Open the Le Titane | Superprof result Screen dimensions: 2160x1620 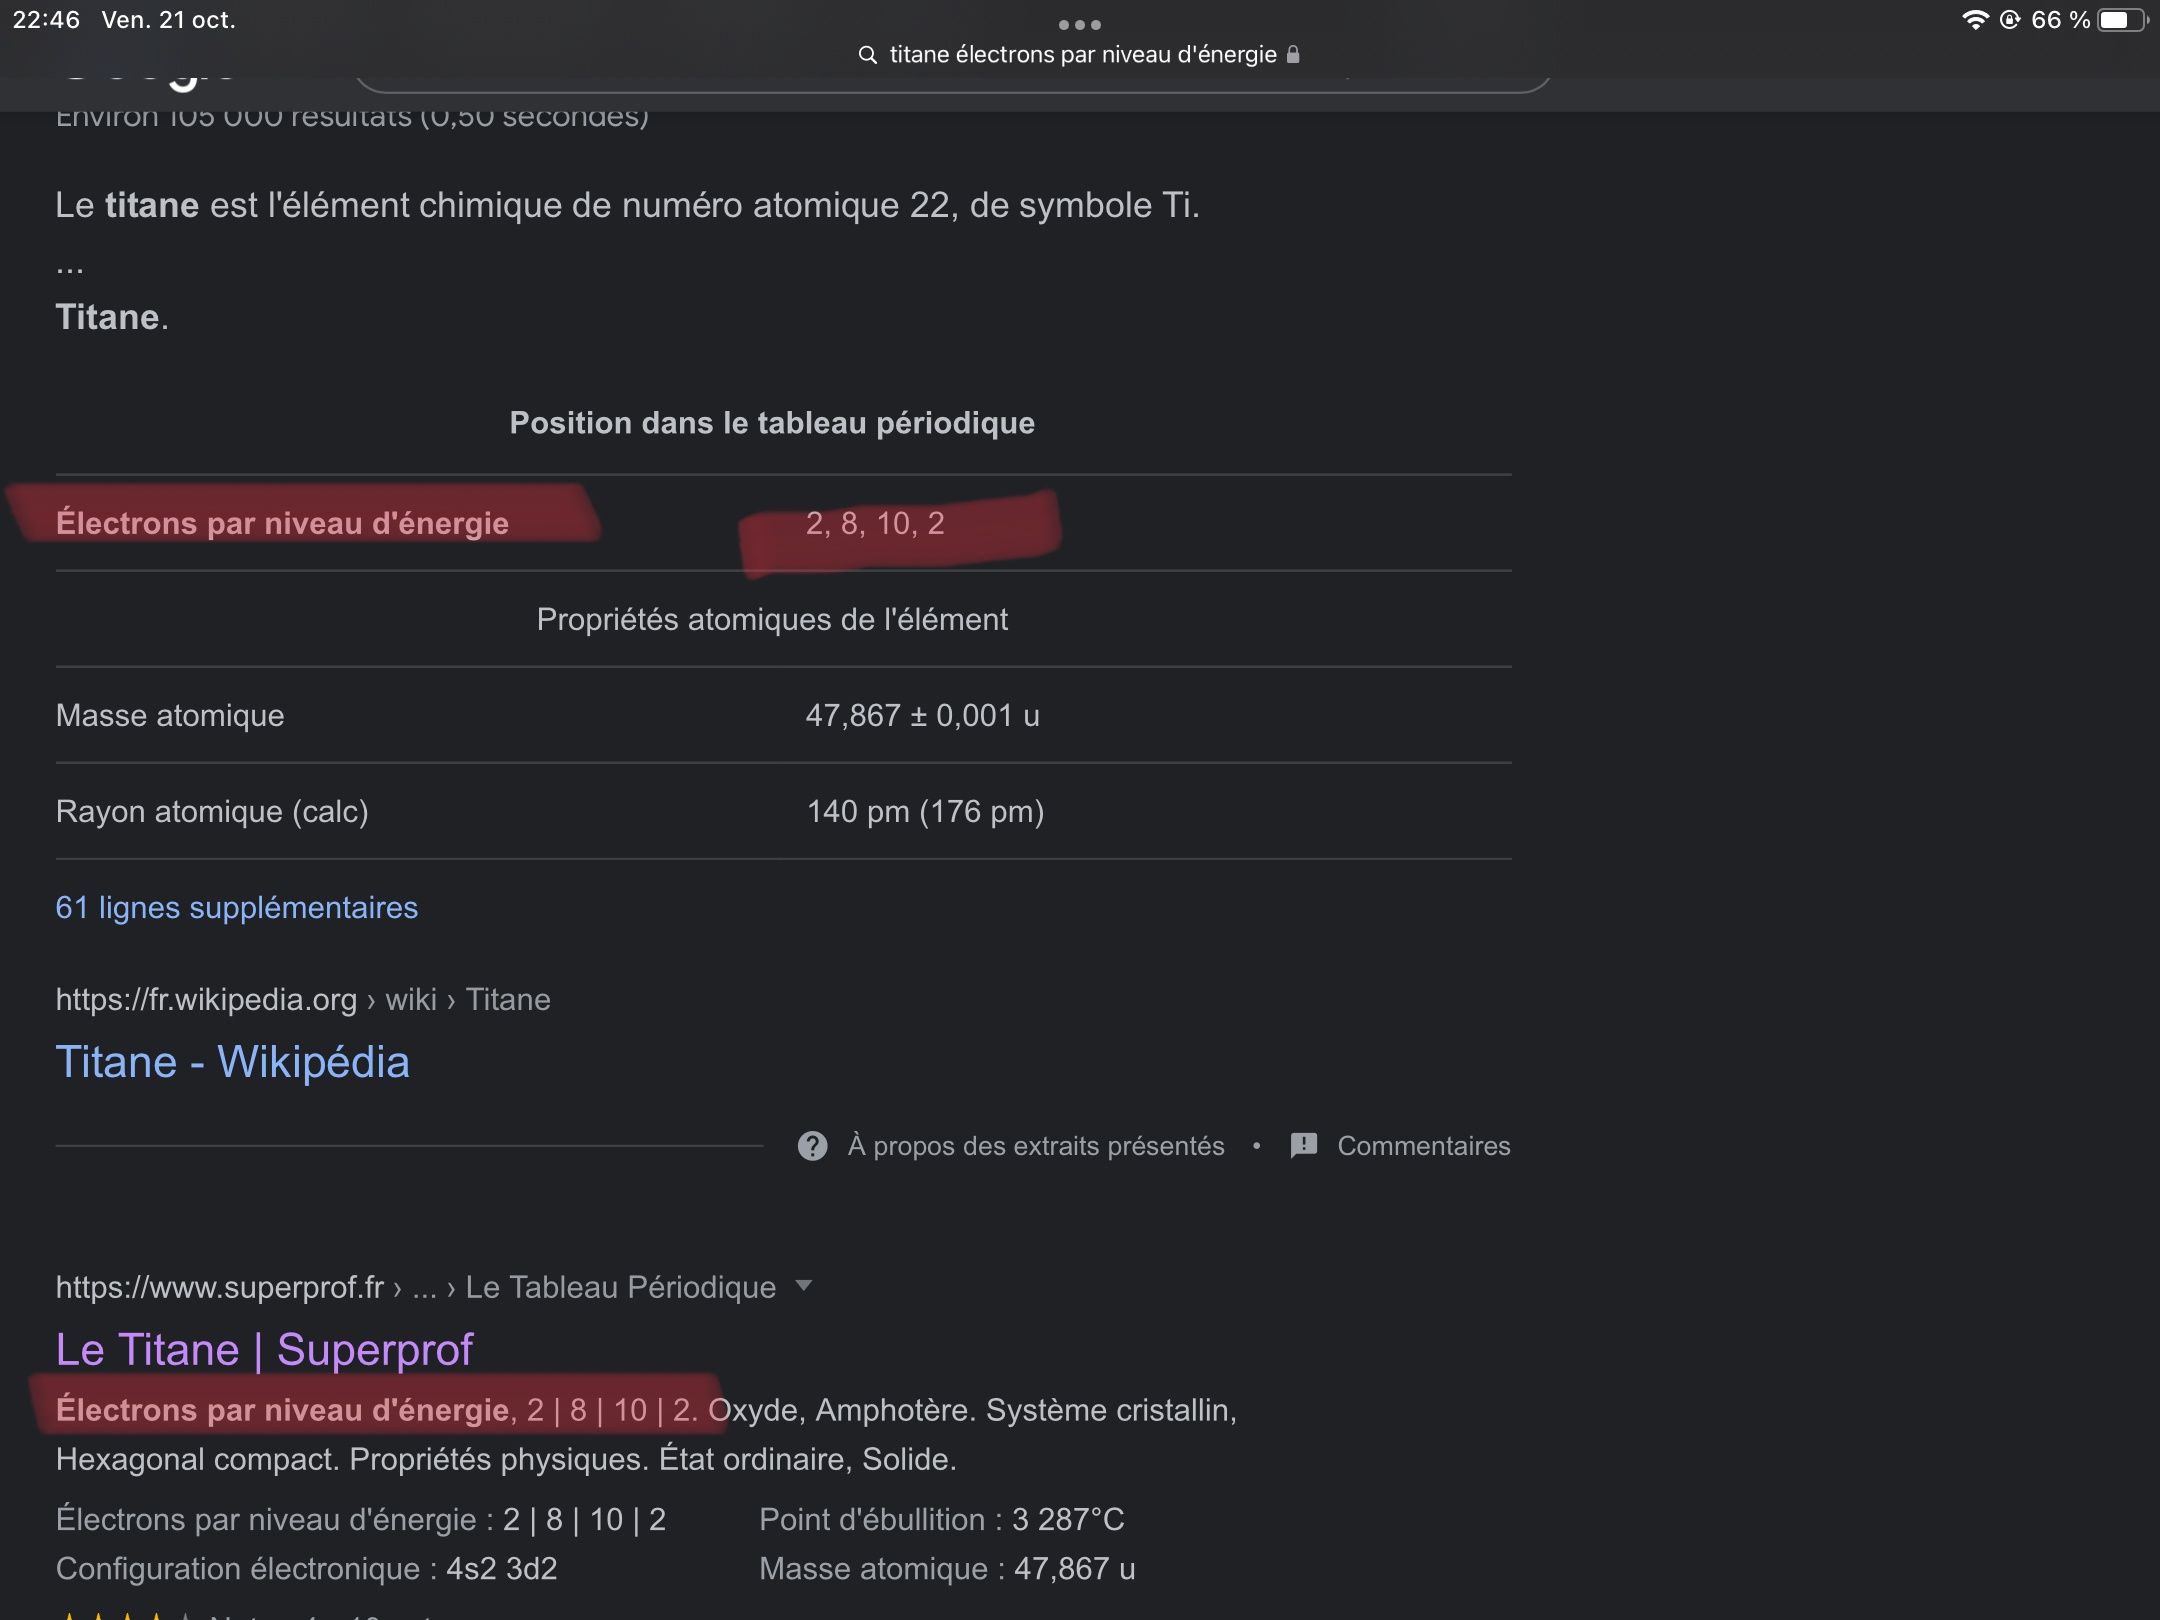(264, 1350)
